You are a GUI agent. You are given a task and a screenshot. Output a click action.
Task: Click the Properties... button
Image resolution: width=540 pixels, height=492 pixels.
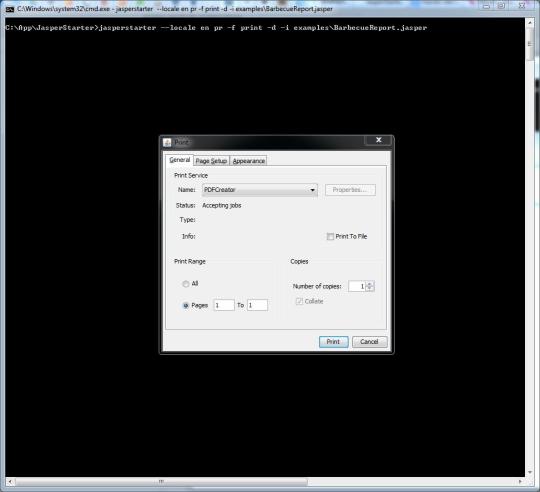click(x=350, y=190)
